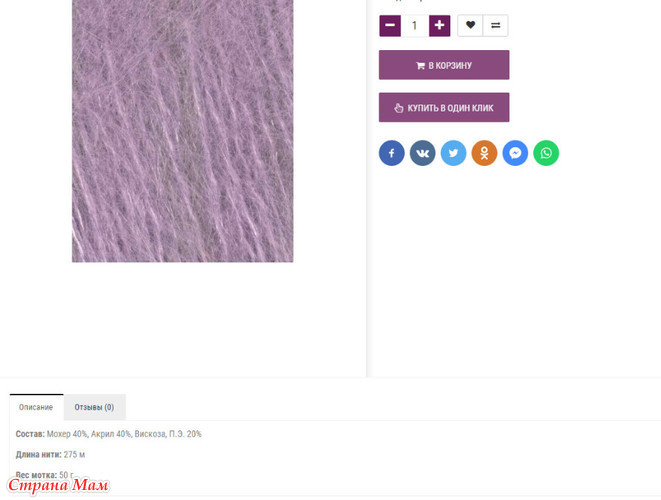Open the Описание tab
The width and height of the screenshot is (661, 500).
[x=36, y=407]
